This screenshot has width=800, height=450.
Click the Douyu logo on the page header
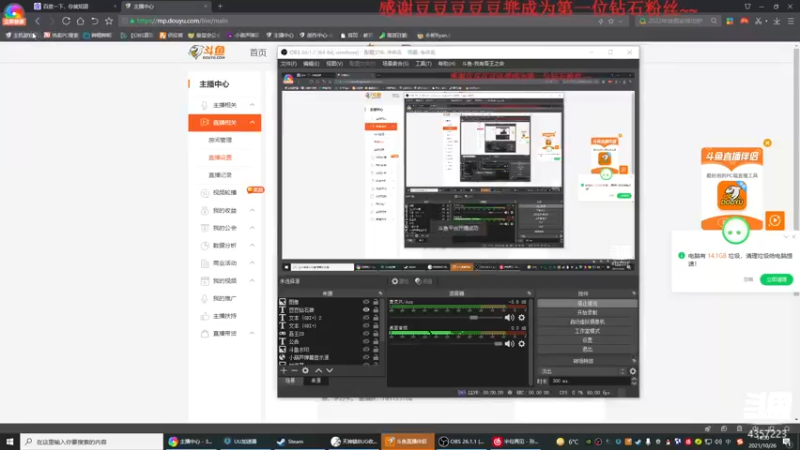(207, 52)
